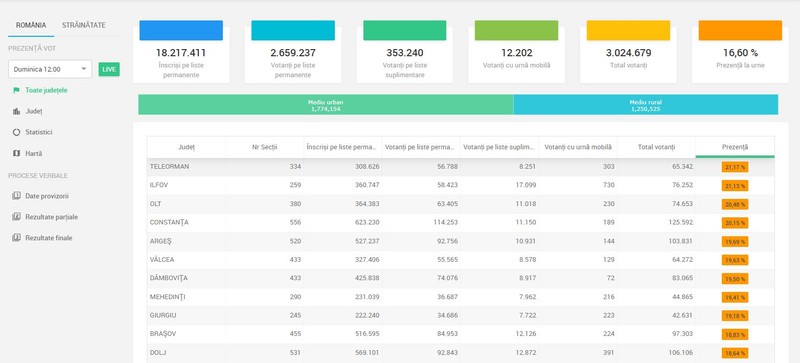The width and height of the screenshot is (800, 363).
Task: Click the green LIVE button
Action: coord(109,69)
